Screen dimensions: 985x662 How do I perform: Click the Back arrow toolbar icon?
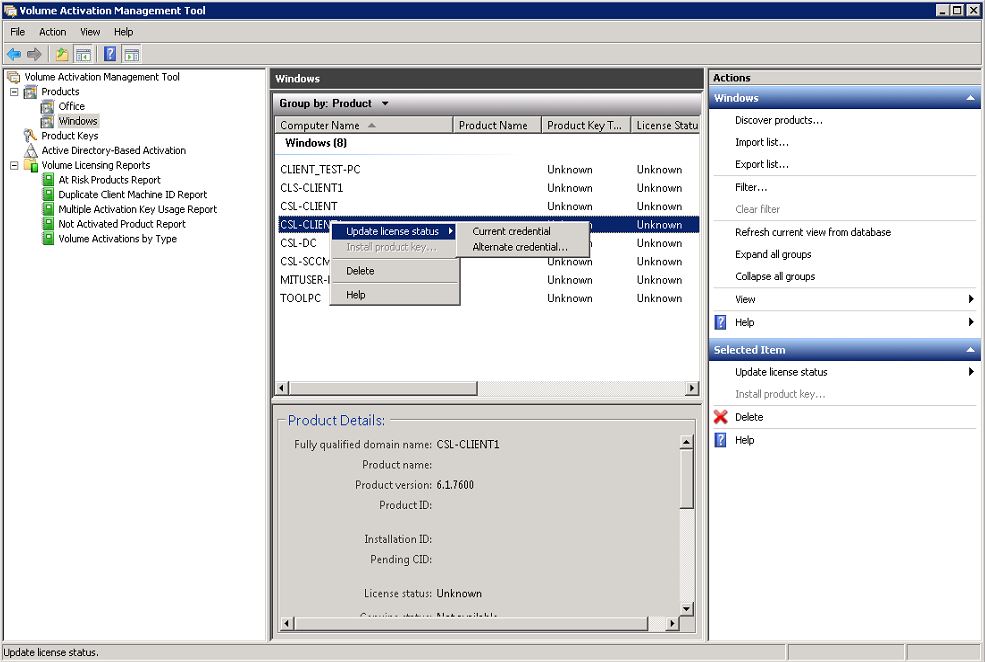13,54
